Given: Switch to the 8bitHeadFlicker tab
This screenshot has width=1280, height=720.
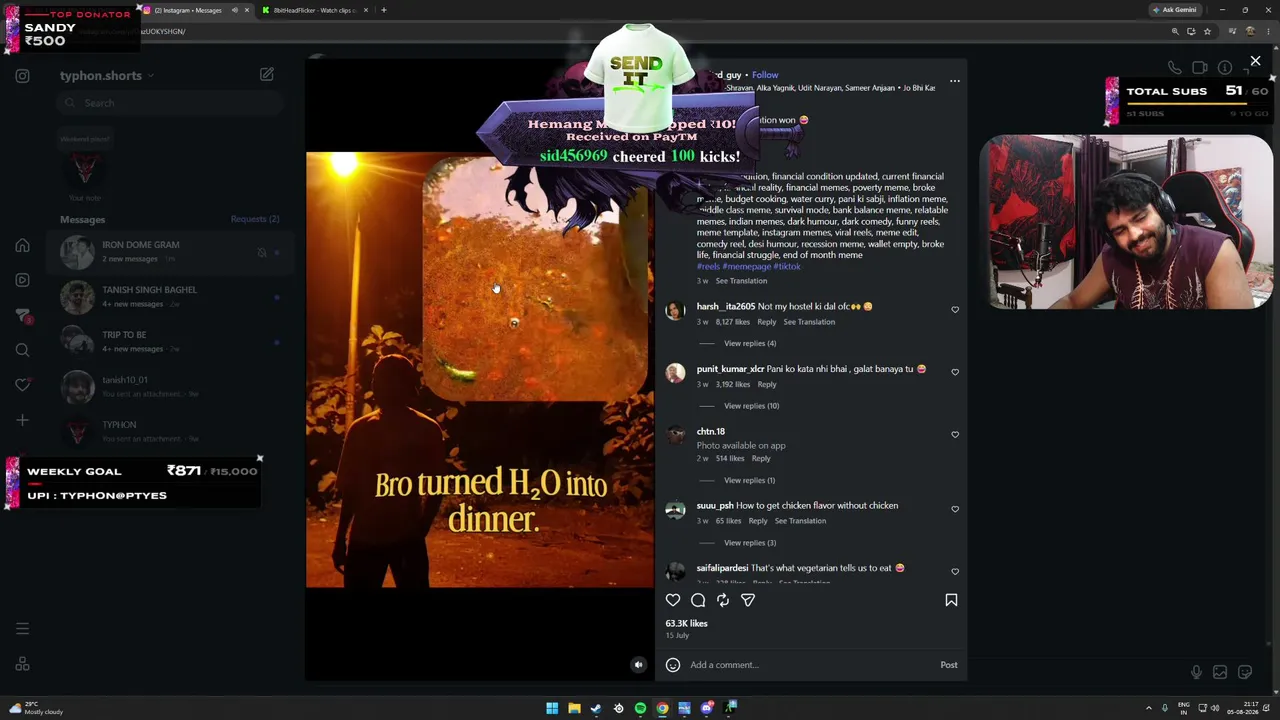Looking at the screenshot, I should click(316, 10).
